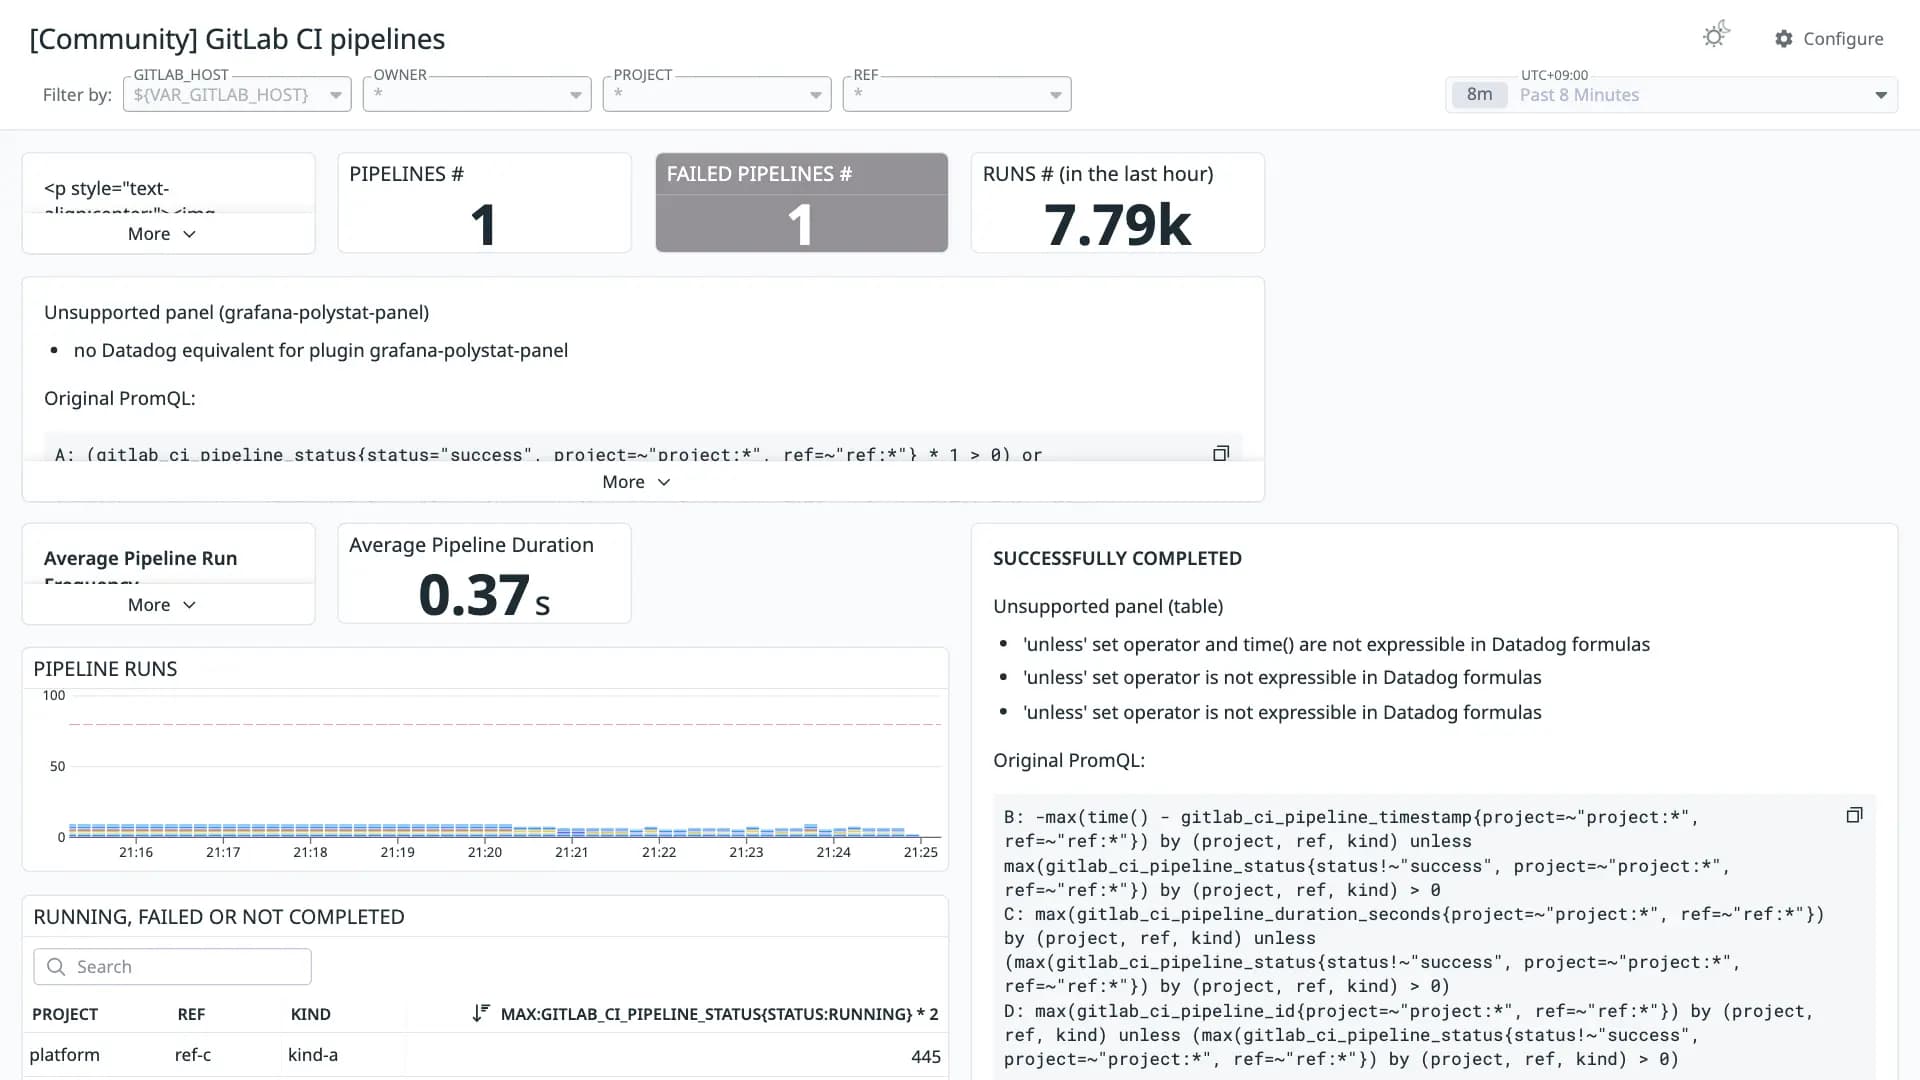Open the PROJECT filter dropdown
This screenshot has width=1920, height=1080.
717,94
